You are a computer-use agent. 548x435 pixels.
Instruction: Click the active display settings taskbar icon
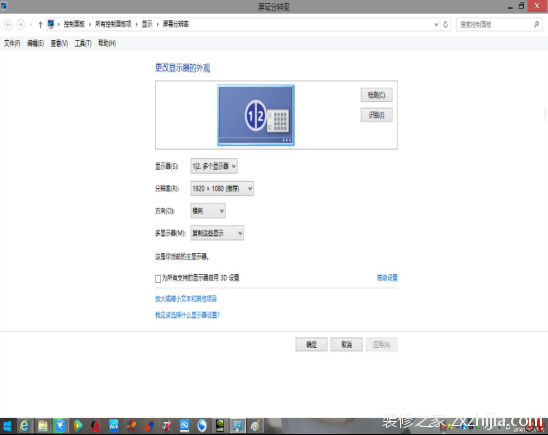[x=238, y=426]
